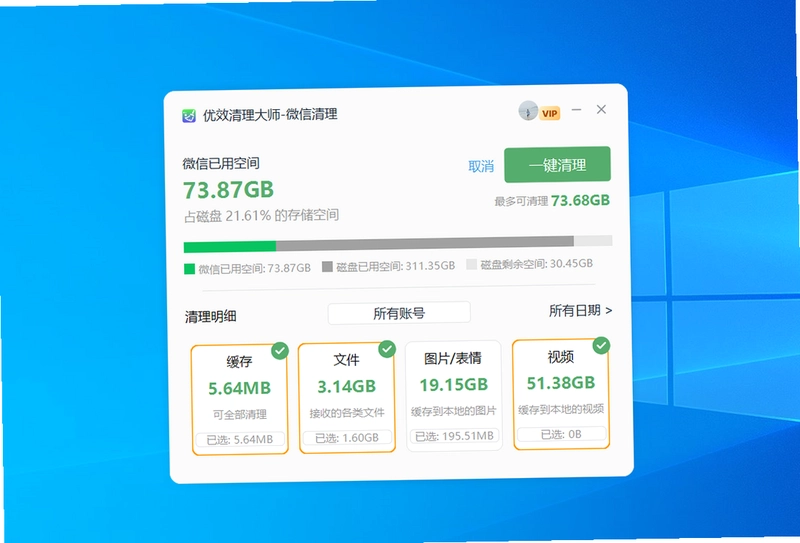Click the green WeChat segment of storage bar

[x=230, y=247]
